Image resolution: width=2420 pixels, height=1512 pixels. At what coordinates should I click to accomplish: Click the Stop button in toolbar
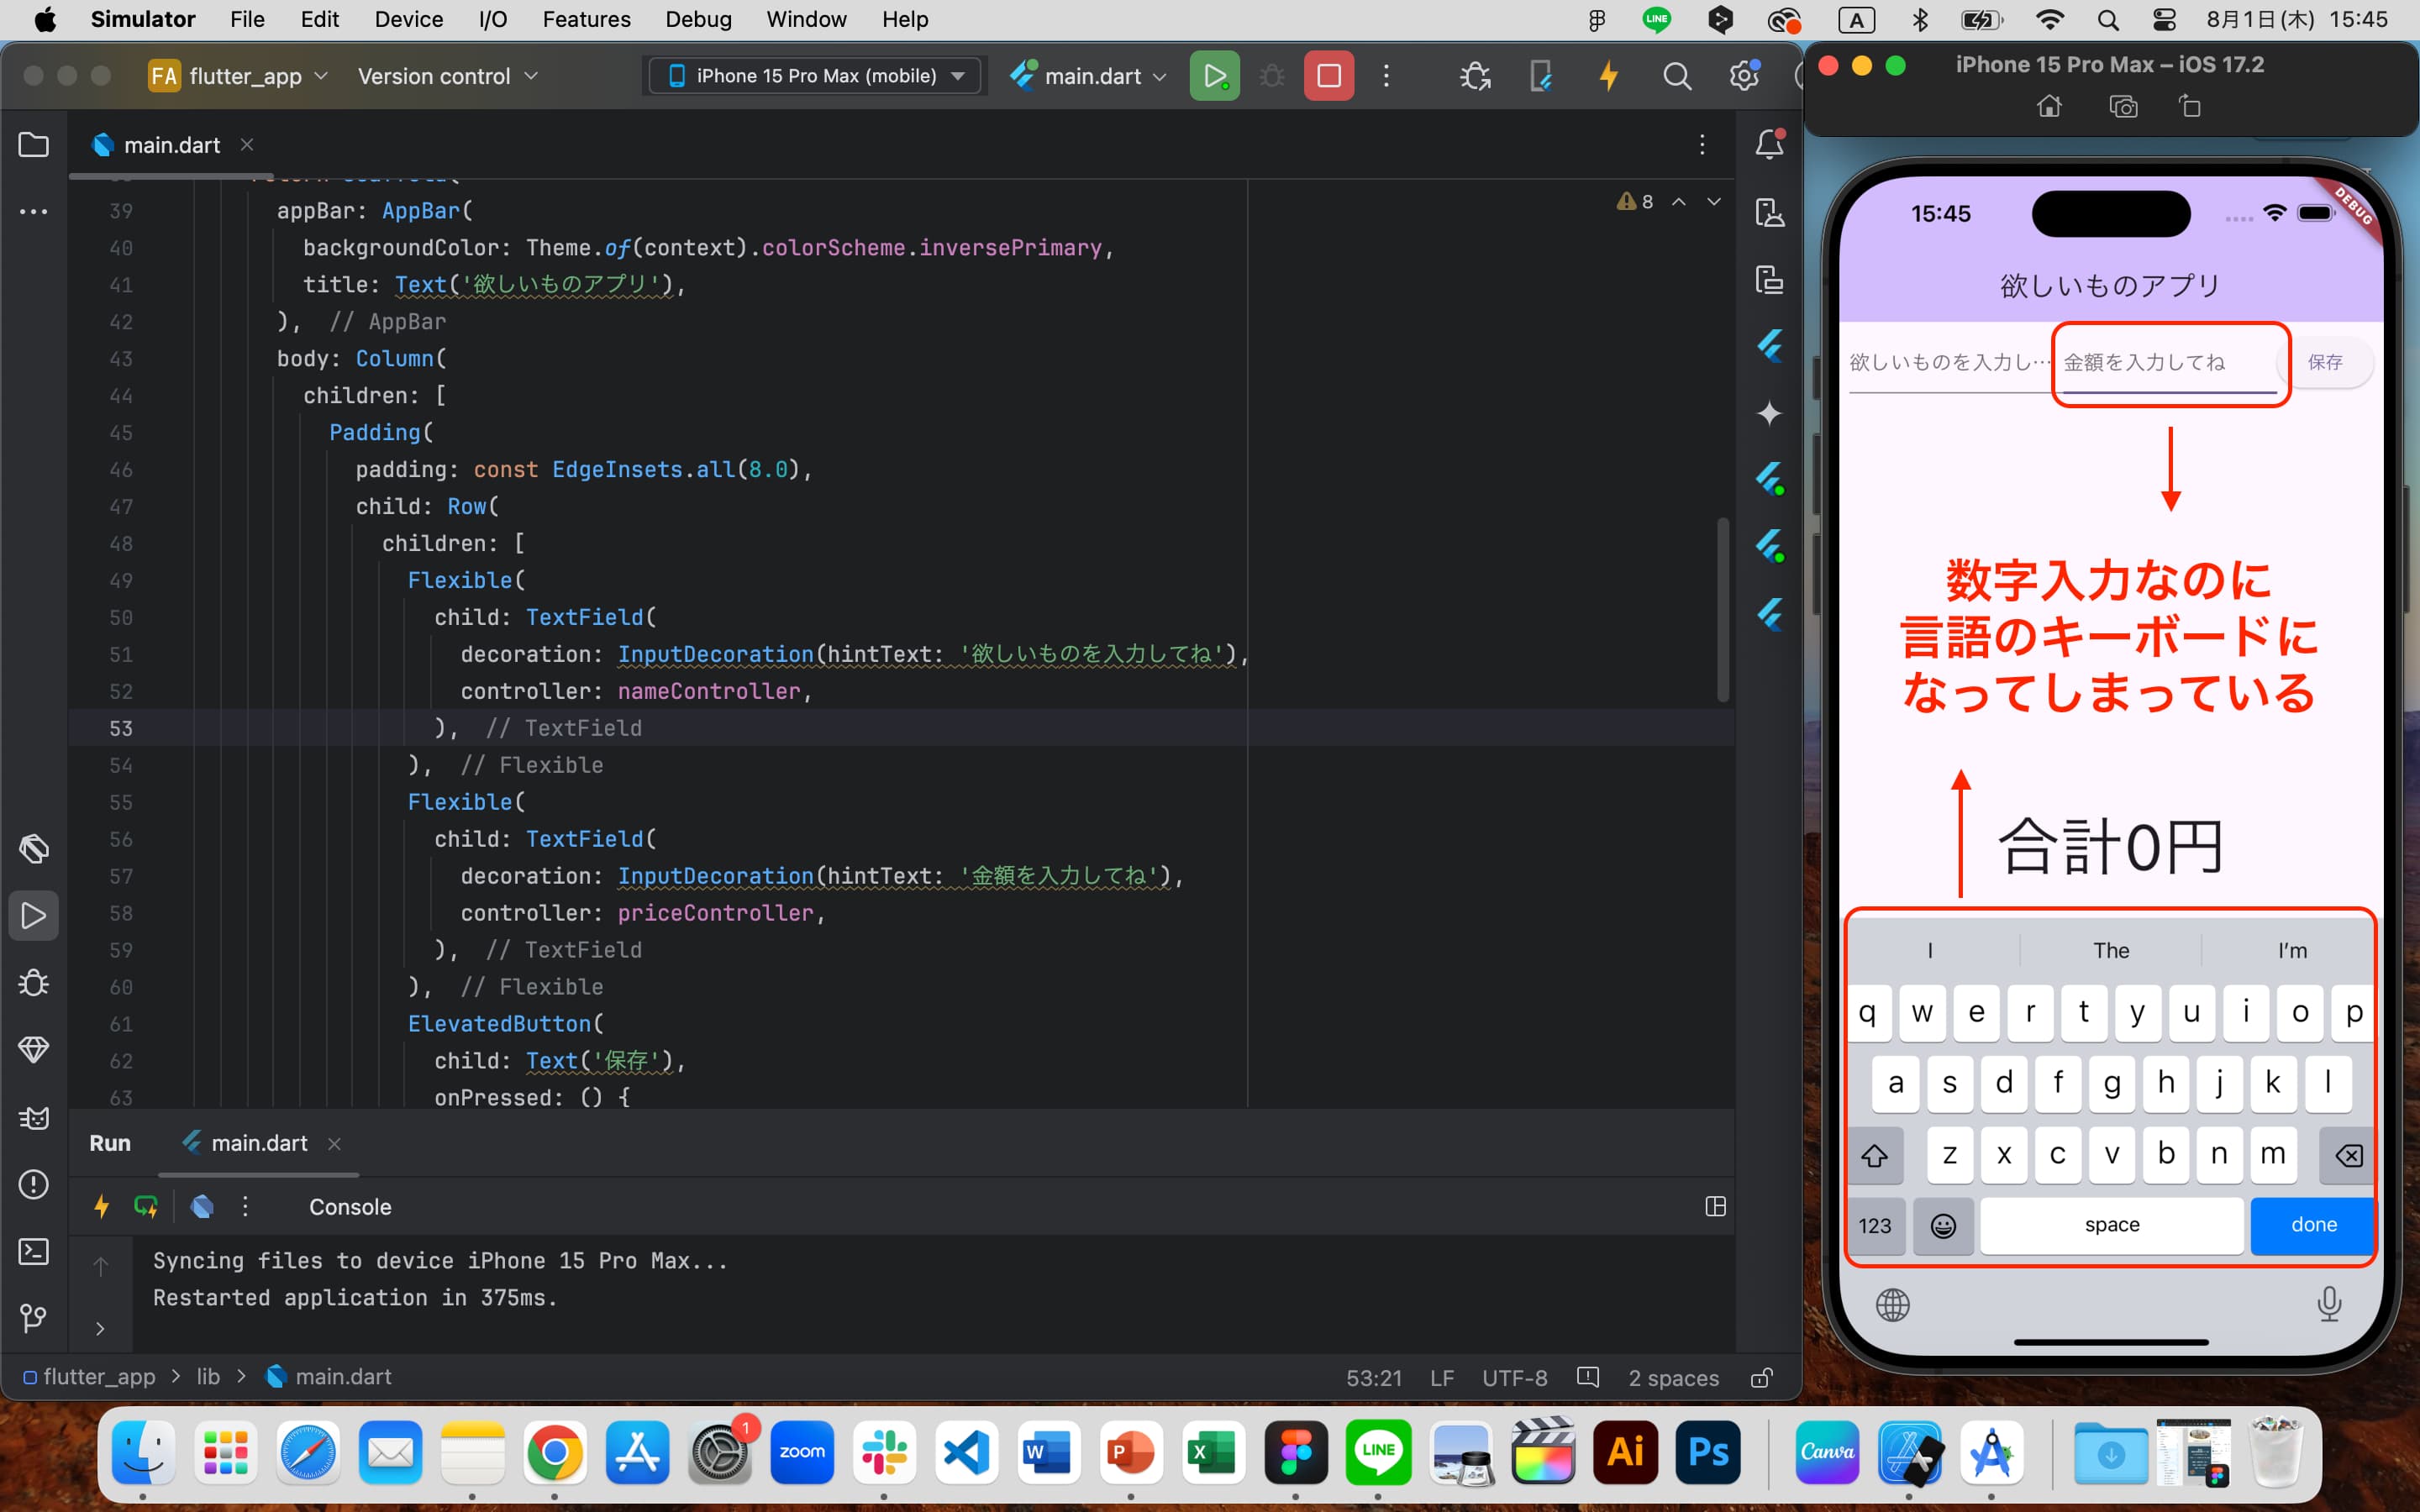point(1328,75)
